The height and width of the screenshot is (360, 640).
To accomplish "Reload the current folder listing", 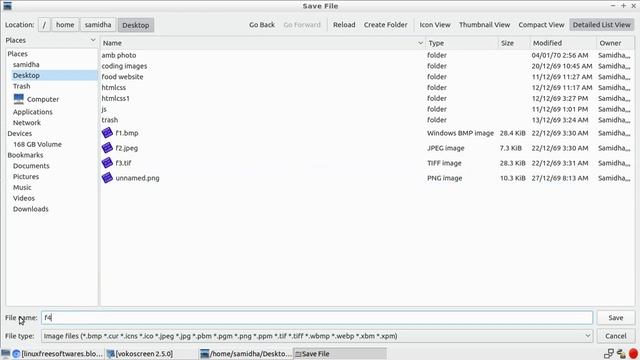I will click(344, 24).
